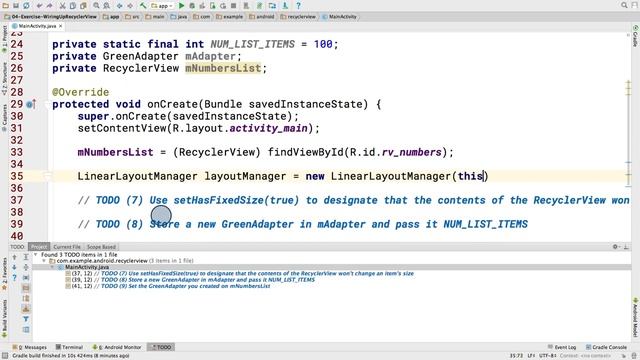Screen dimensions: 640x360
Task: Open the Captures tool window side tab
Action: [4, 118]
